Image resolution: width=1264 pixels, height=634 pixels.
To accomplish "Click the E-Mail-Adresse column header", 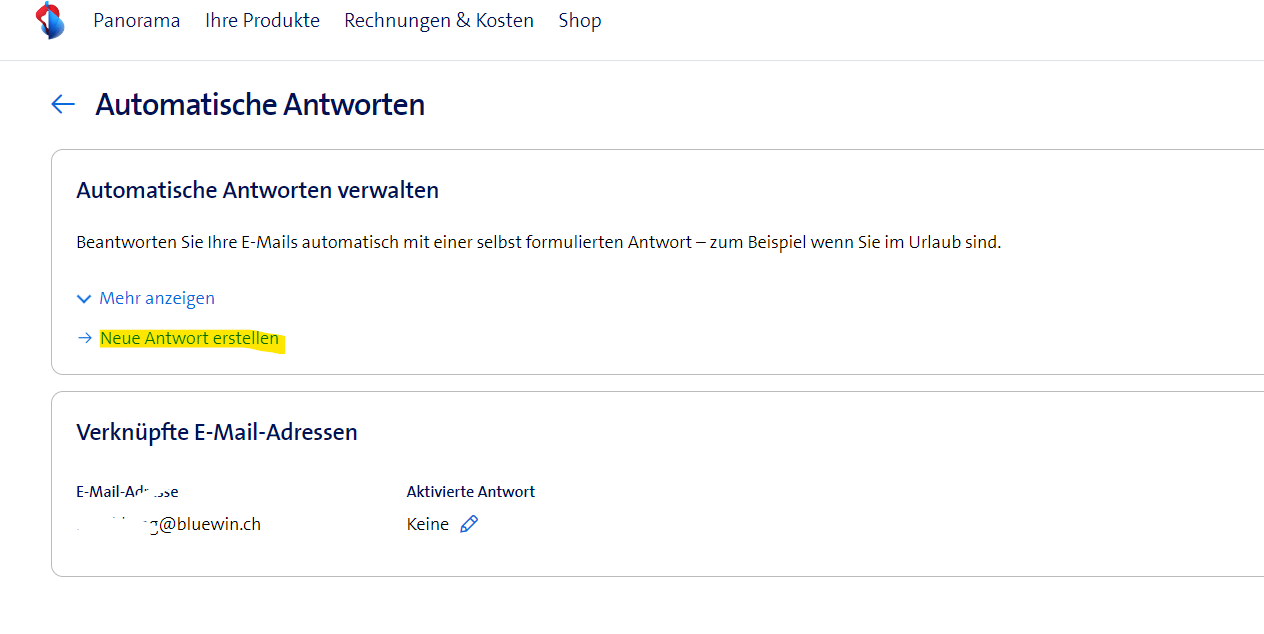I will pos(127,491).
